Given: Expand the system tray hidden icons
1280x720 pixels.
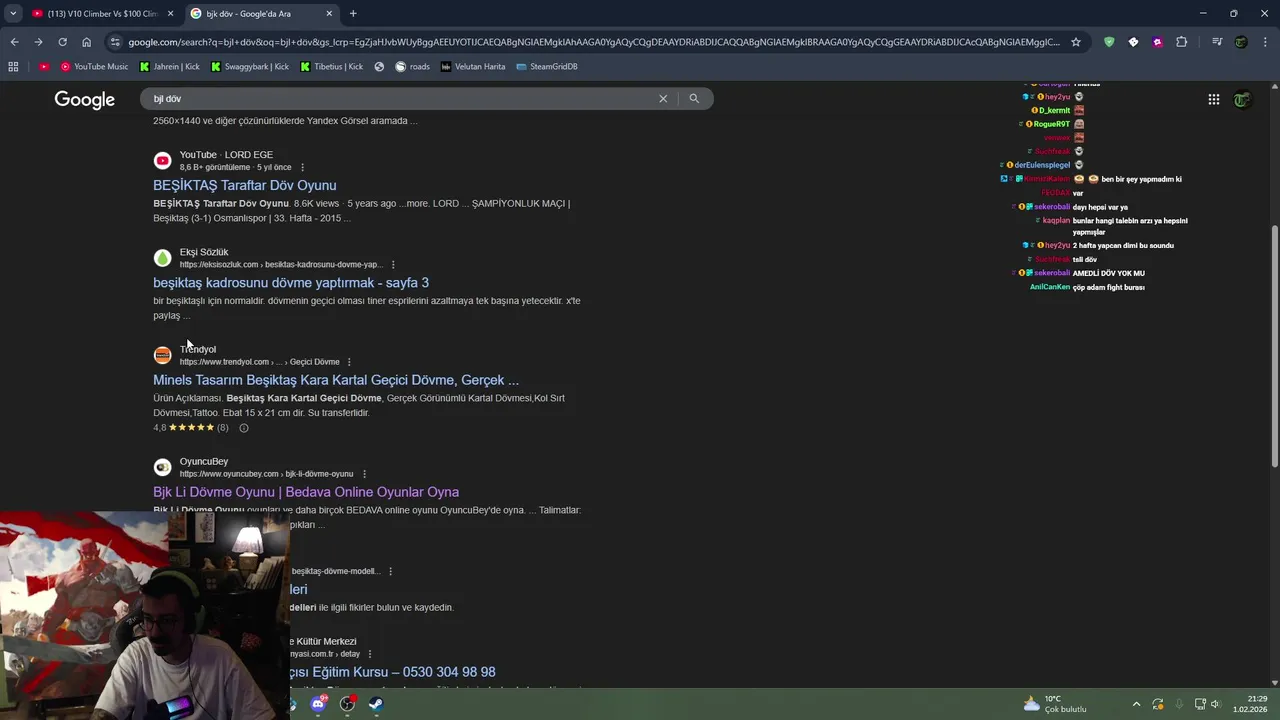Looking at the screenshot, I should [x=1136, y=704].
